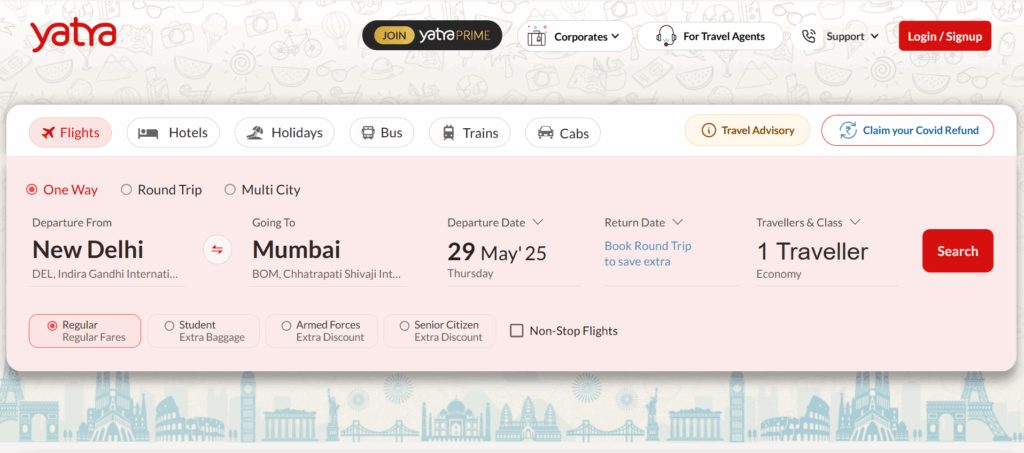Click the Yatra logo
The image size is (1024, 453).
pos(73,36)
